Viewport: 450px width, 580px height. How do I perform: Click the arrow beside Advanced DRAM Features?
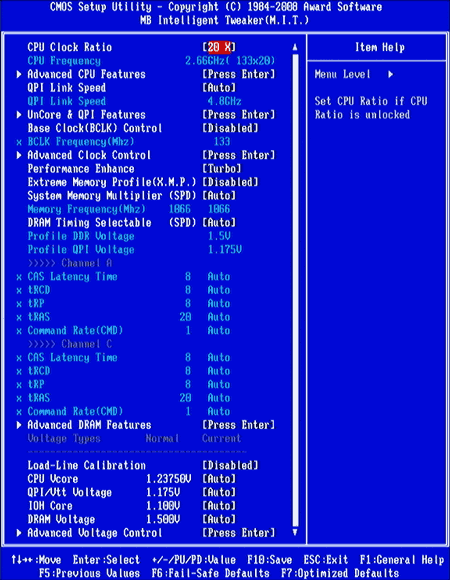coord(19,425)
